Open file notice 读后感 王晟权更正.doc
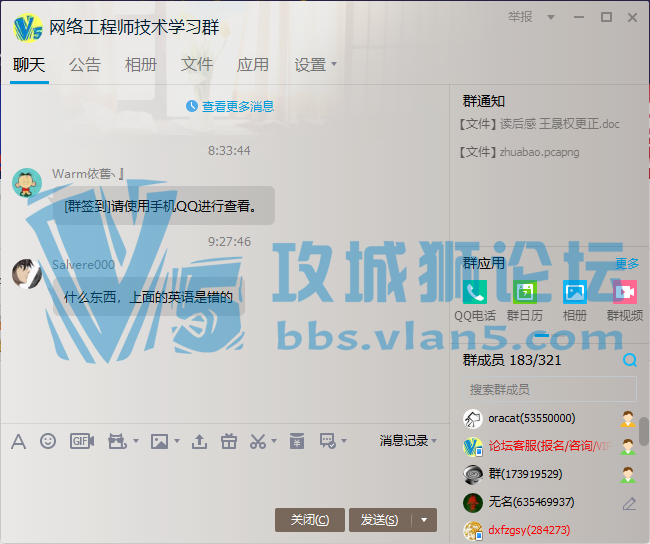This screenshot has height=544, width=650. [x=539, y=124]
